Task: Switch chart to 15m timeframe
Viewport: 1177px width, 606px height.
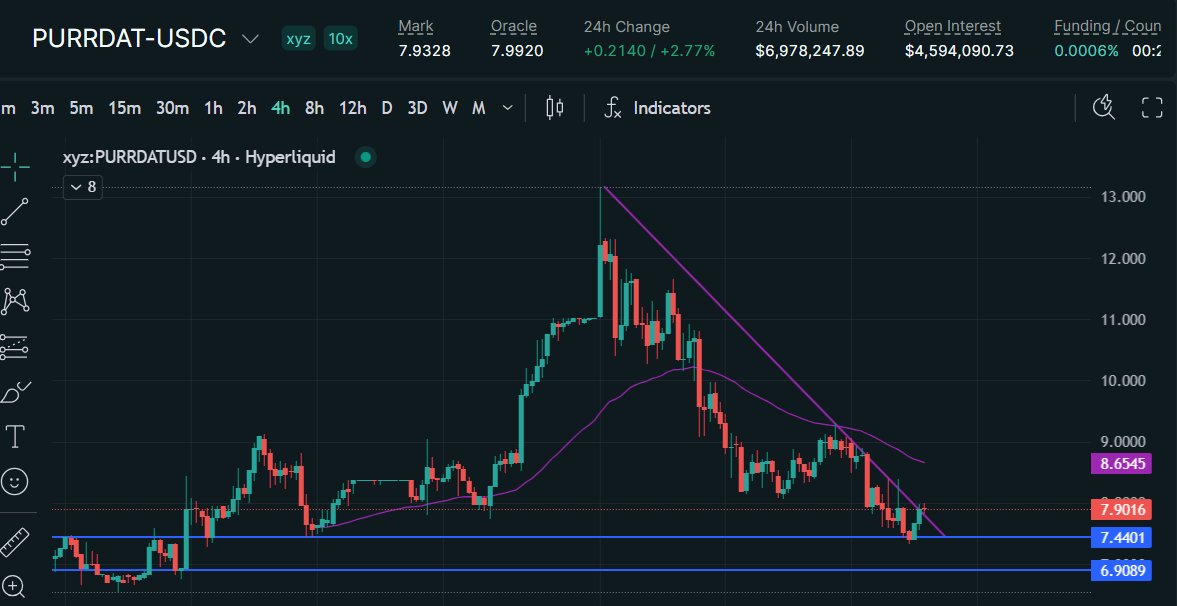Action: (125, 108)
